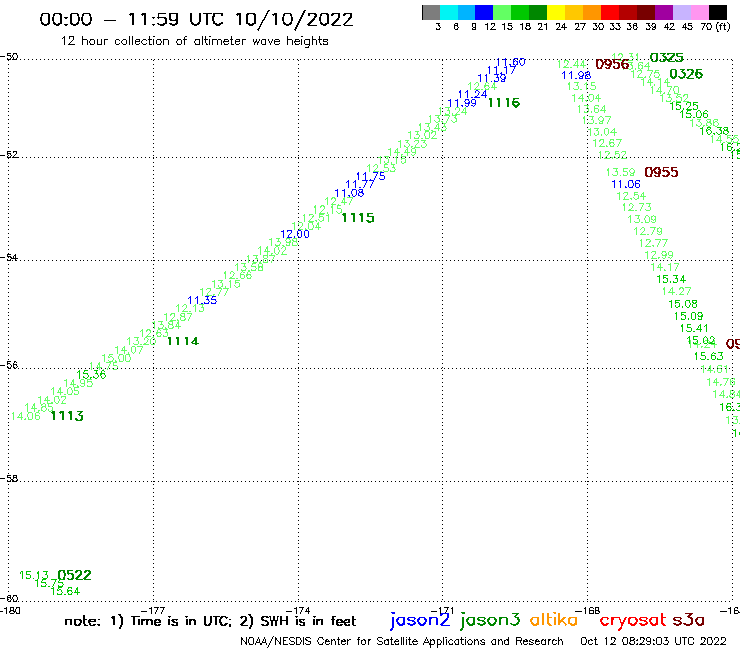Screen dimensions: 740x650
Task: Click the longitude axis label '-174'
Action: (x=298, y=611)
